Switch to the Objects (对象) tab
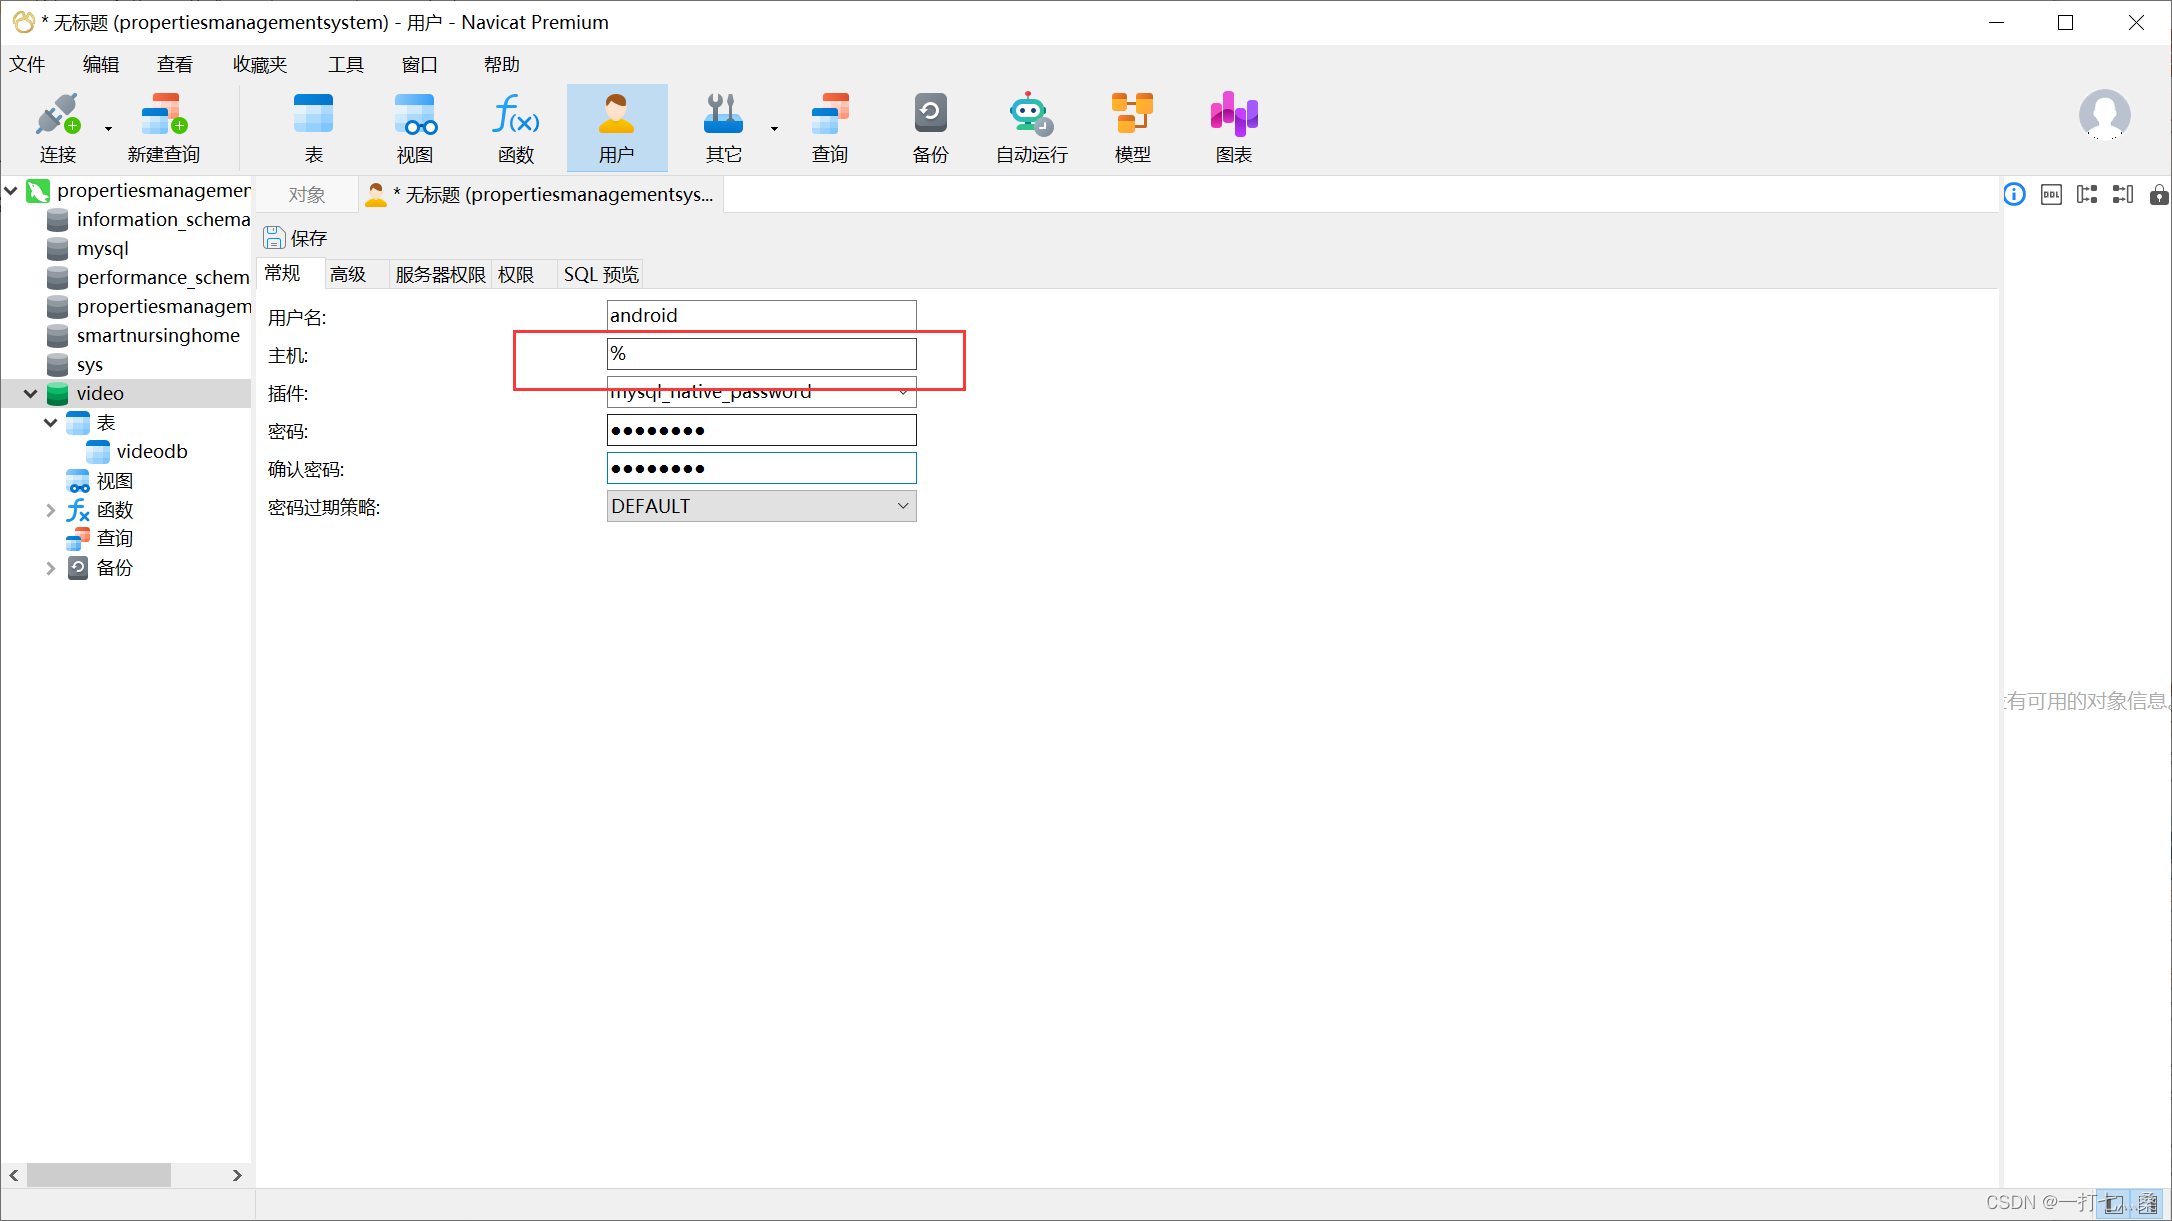This screenshot has width=2172, height=1221. 307,195
